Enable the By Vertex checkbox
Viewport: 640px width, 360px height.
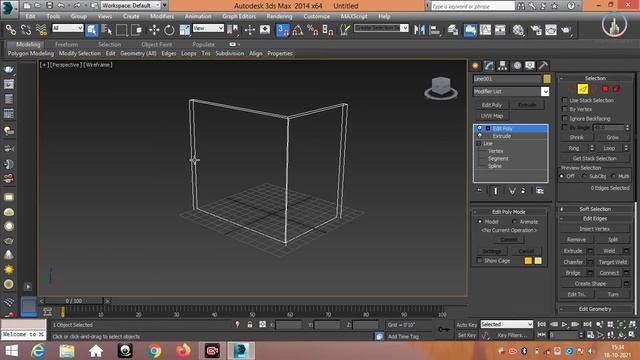click(x=565, y=109)
